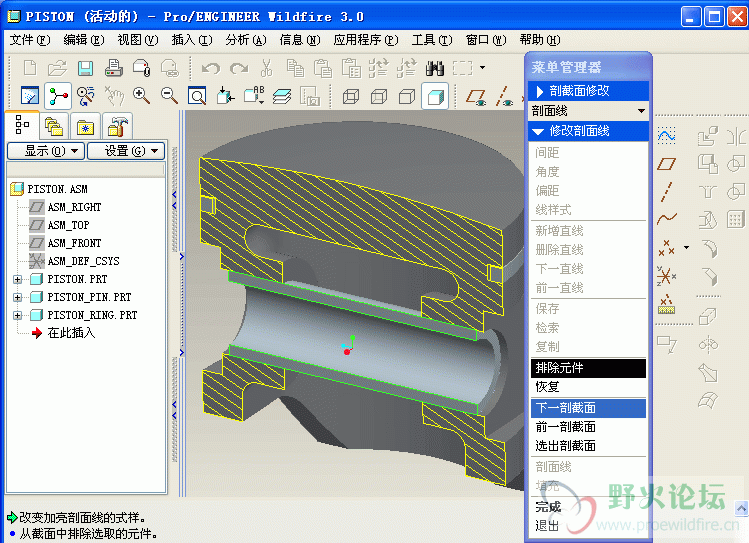The width and height of the screenshot is (749, 543).
Task: Toggle the spin center icon
Action: point(58,96)
